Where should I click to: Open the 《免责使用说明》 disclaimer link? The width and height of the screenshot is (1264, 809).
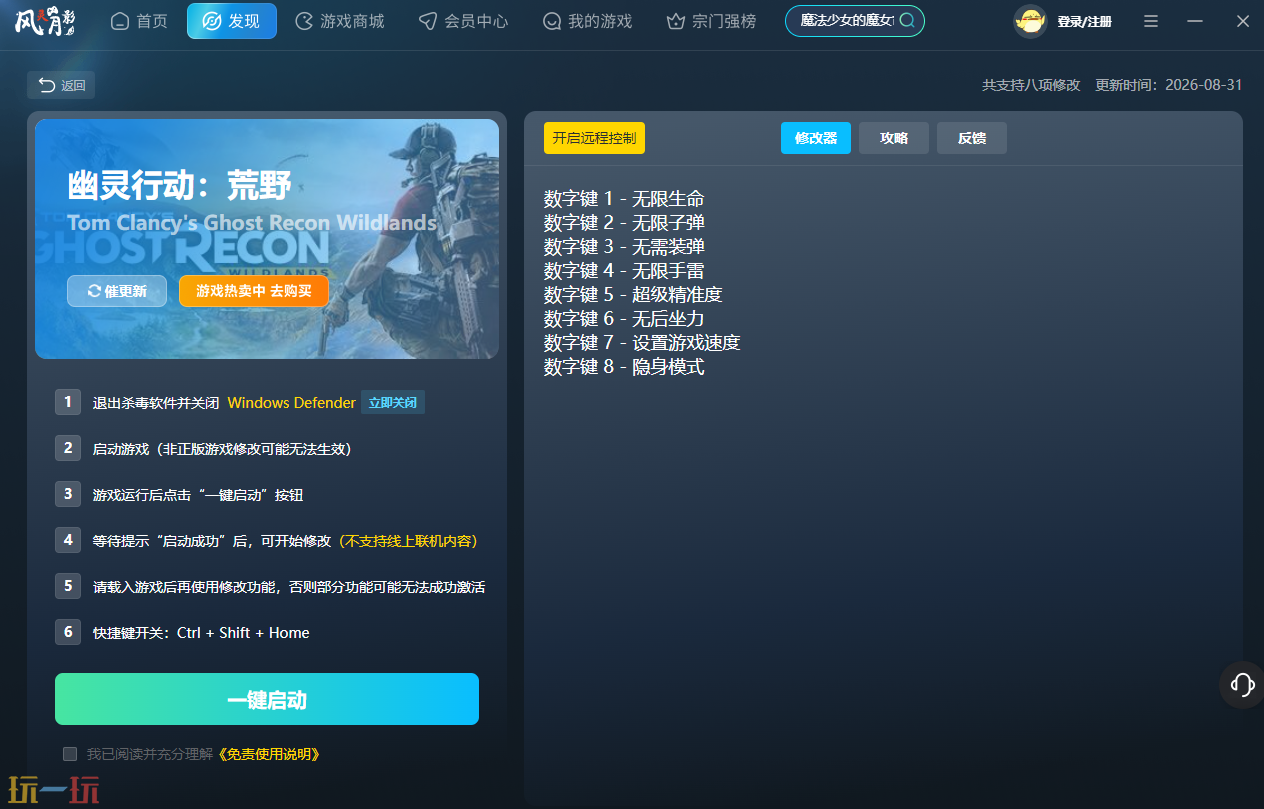(x=267, y=754)
